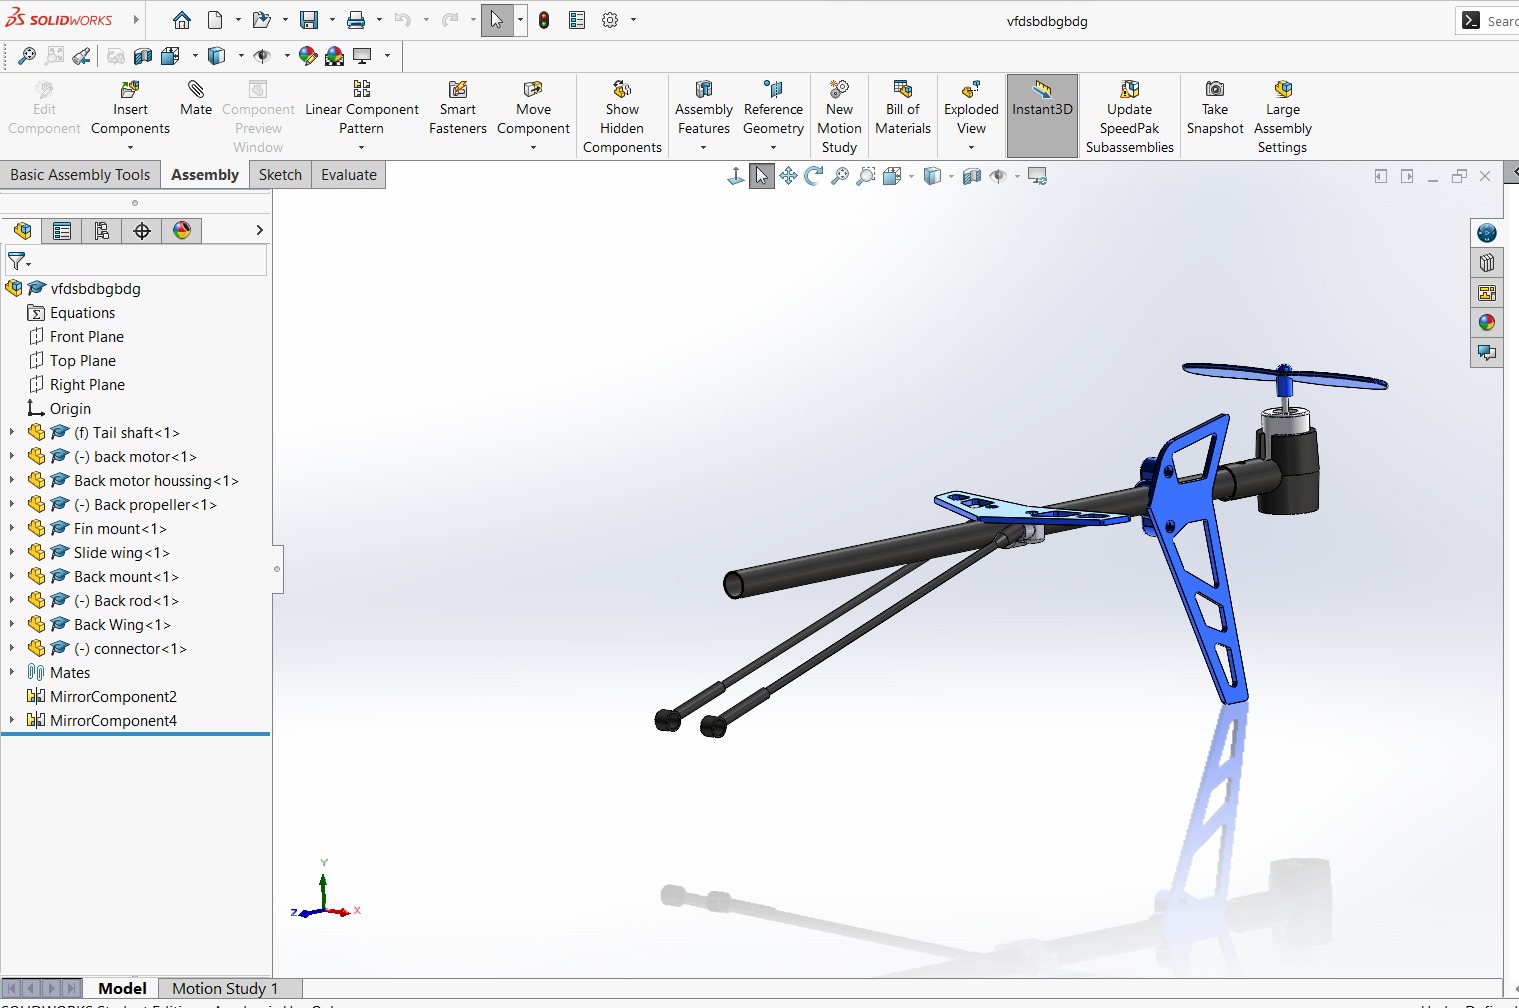
Task: Click Zoom to Fit in view toolbar
Action: click(840, 177)
